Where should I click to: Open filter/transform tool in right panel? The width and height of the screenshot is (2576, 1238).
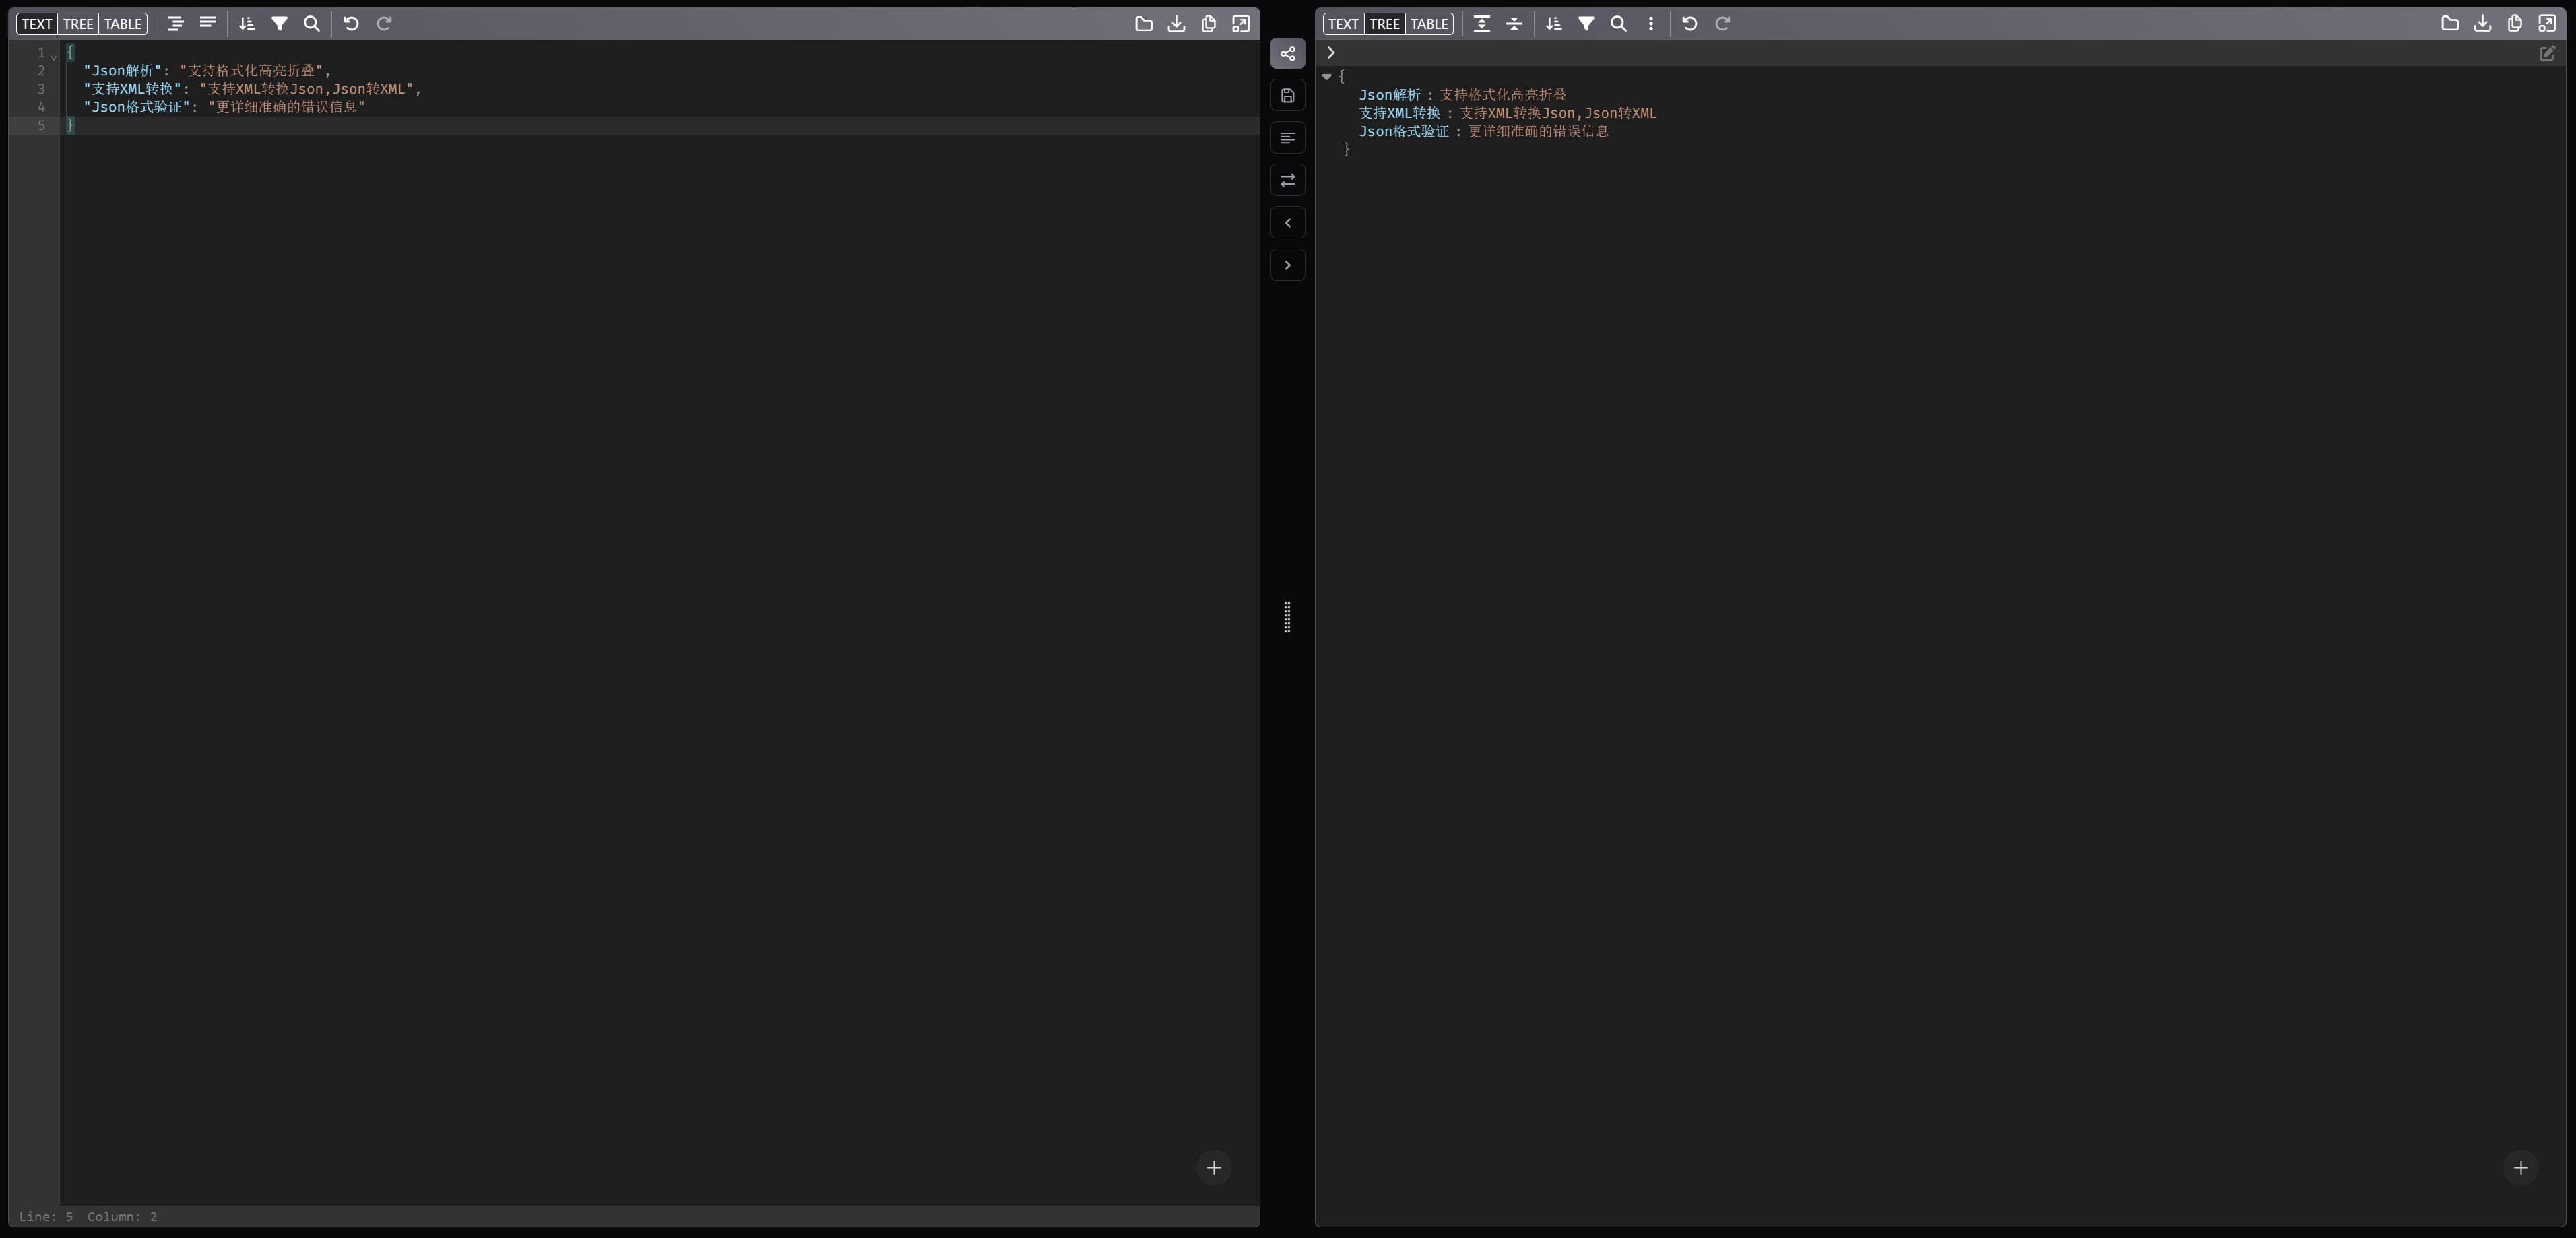(1586, 24)
